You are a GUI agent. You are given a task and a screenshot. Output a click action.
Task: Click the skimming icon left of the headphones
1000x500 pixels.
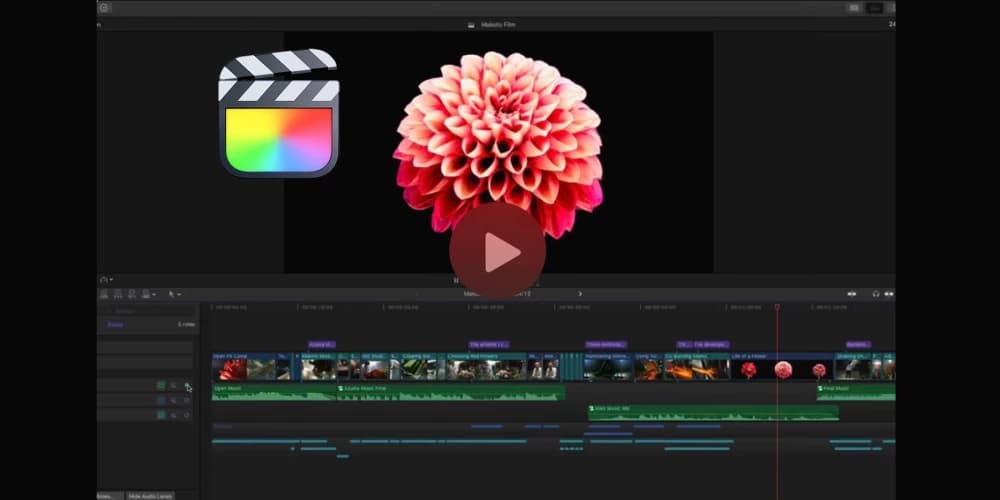pyautogui.click(x=852, y=294)
